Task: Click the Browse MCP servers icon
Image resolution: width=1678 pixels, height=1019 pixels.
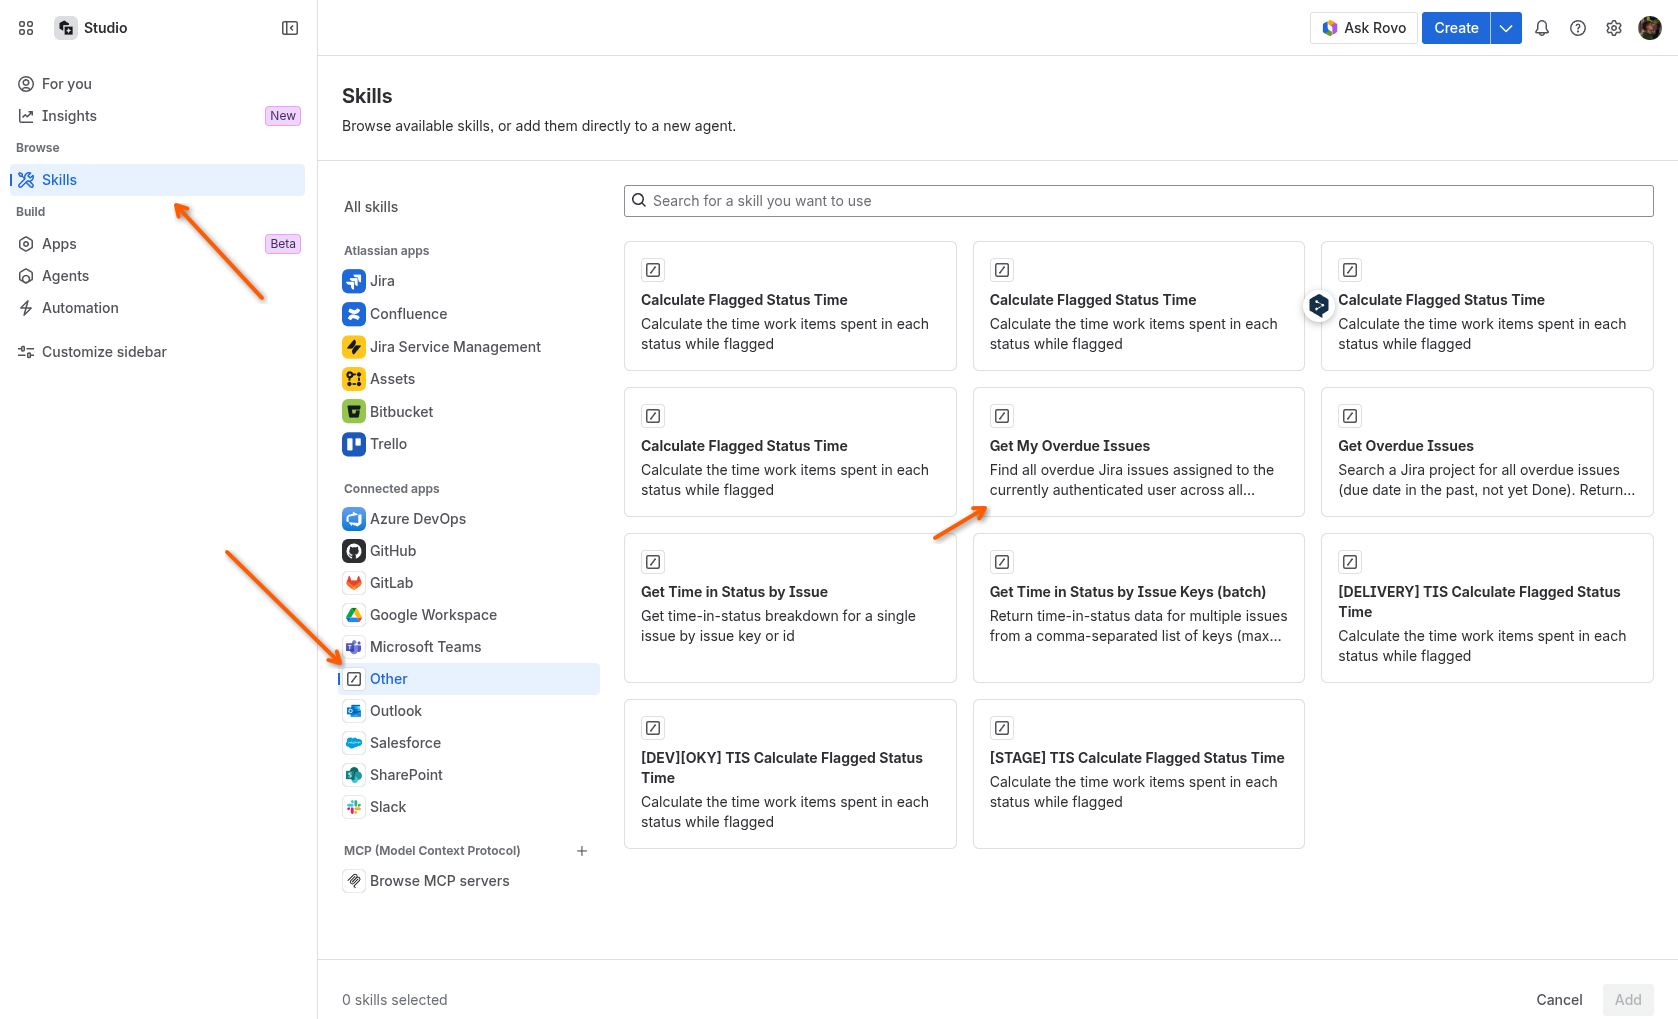Action: 354,881
